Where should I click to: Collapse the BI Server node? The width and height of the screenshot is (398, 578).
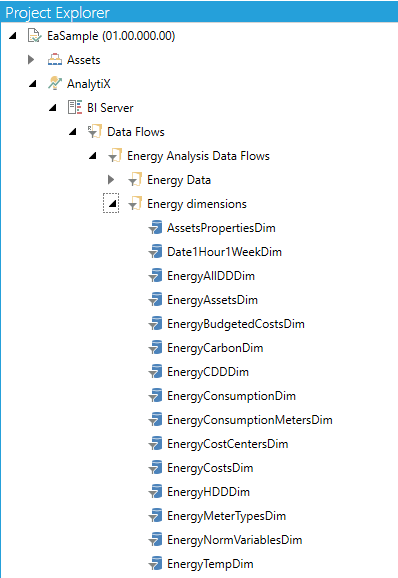point(53,108)
